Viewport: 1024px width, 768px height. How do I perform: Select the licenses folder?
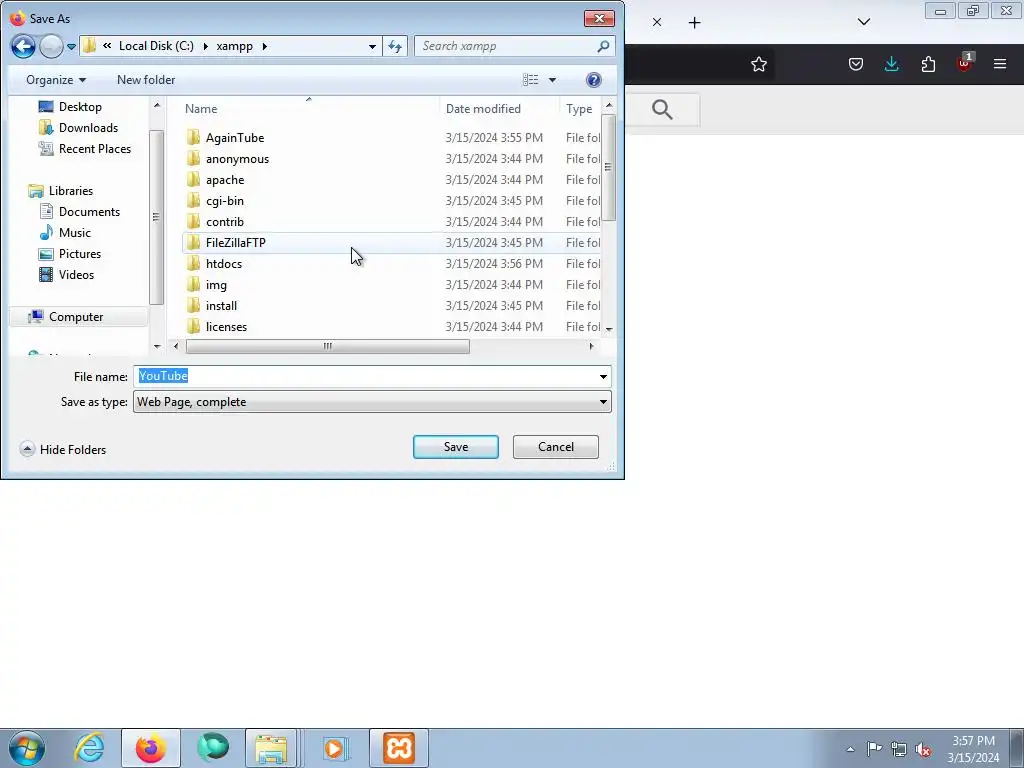click(x=391, y=327)
